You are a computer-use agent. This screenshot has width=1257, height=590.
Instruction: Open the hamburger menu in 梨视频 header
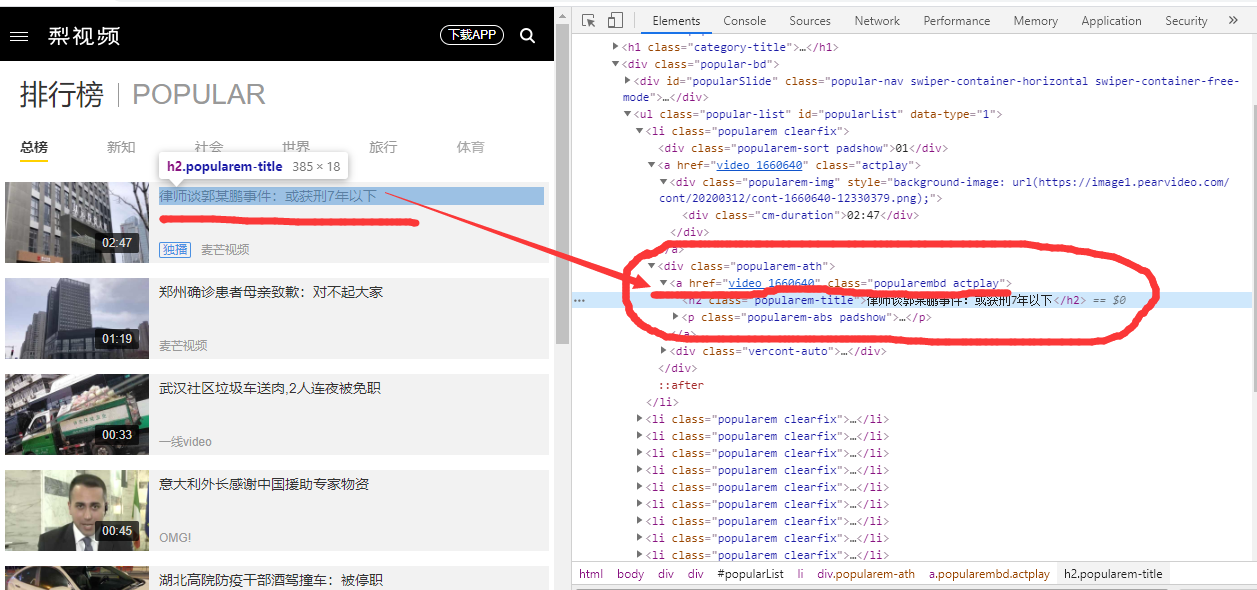click(19, 36)
